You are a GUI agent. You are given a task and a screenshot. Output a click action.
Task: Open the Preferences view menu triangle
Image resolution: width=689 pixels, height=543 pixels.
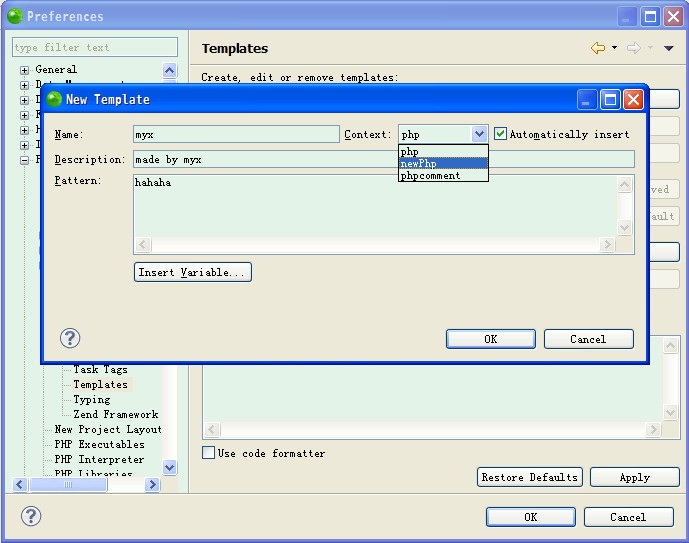(x=669, y=48)
